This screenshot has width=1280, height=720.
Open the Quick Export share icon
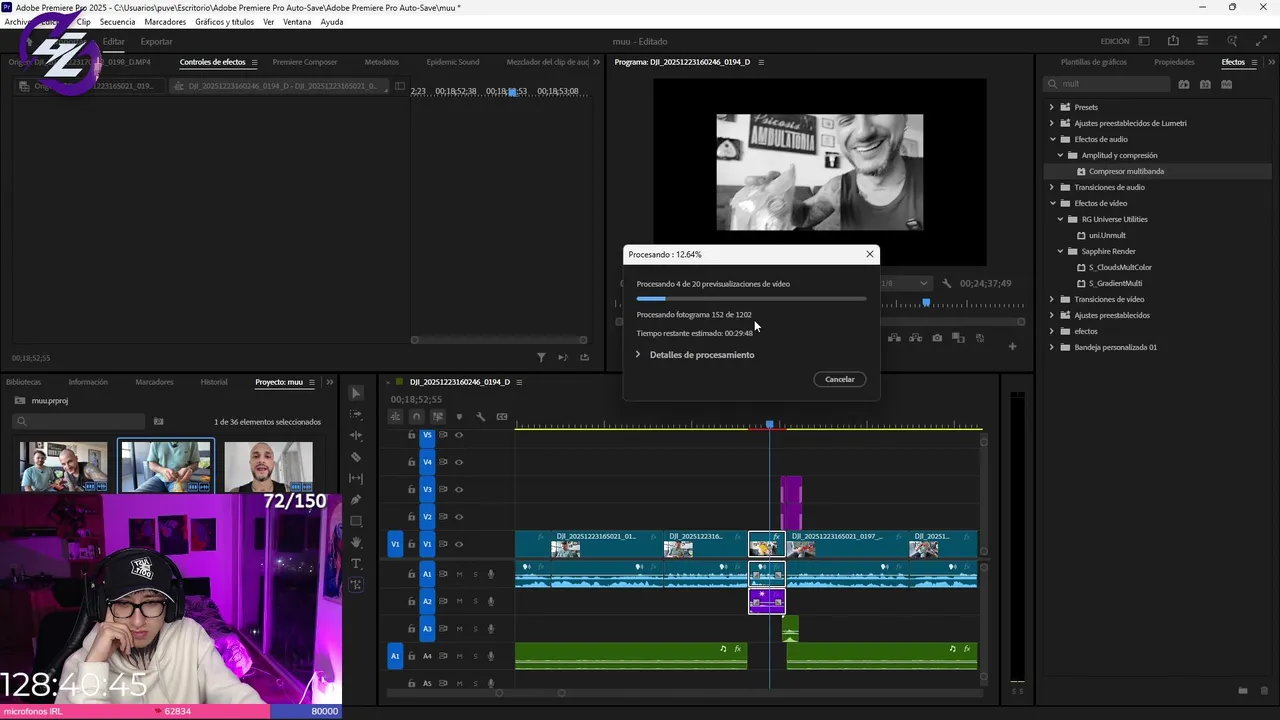(x=1173, y=41)
